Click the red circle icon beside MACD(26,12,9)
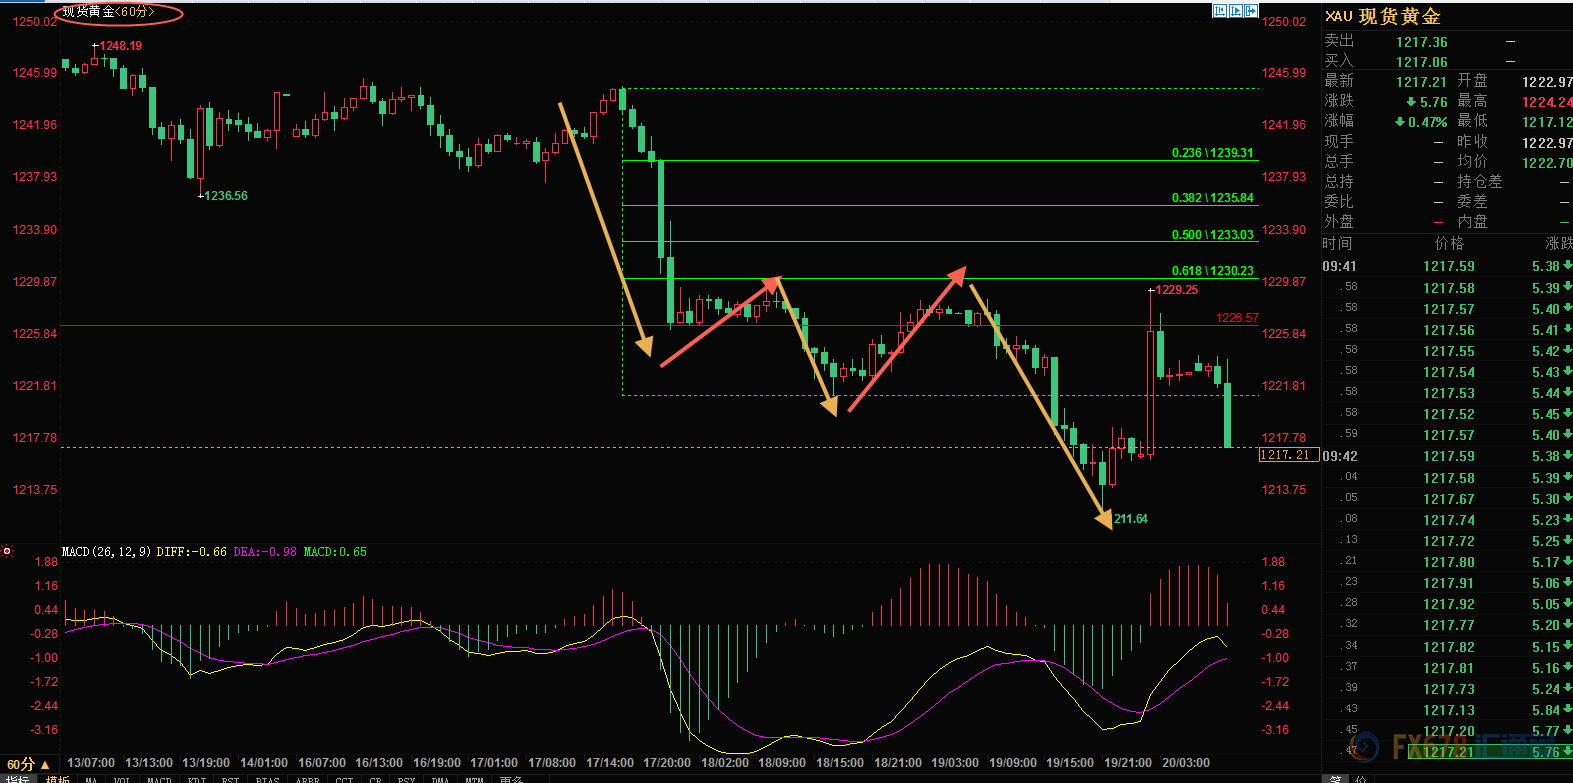The width and height of the screenshot is (1573, 783). [x=7, y=551]
